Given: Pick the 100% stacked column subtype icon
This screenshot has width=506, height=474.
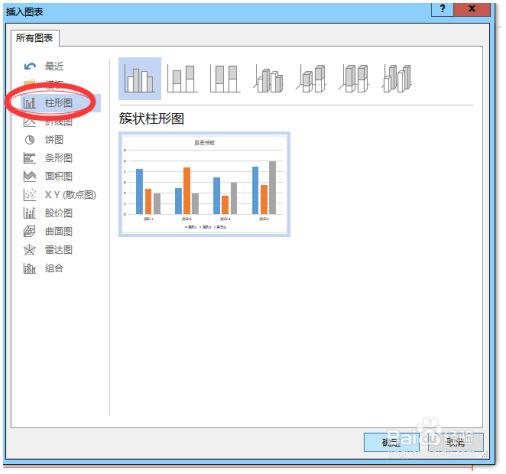Looking at the screenshot, I should (225, 79).
